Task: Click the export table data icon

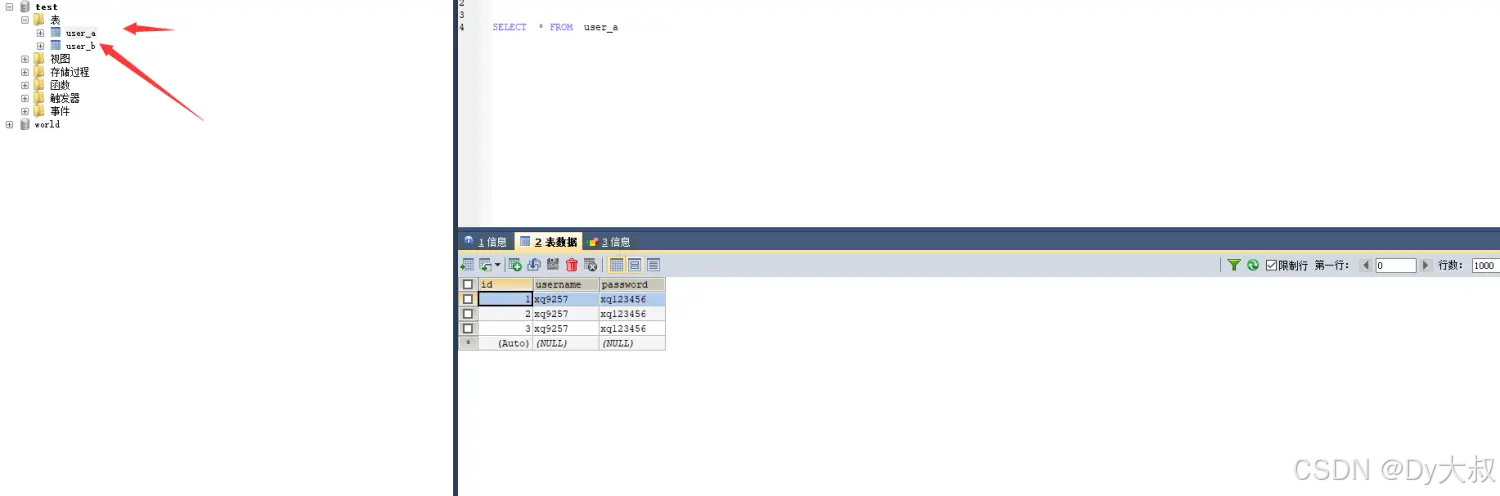Action: pos(467,265)
